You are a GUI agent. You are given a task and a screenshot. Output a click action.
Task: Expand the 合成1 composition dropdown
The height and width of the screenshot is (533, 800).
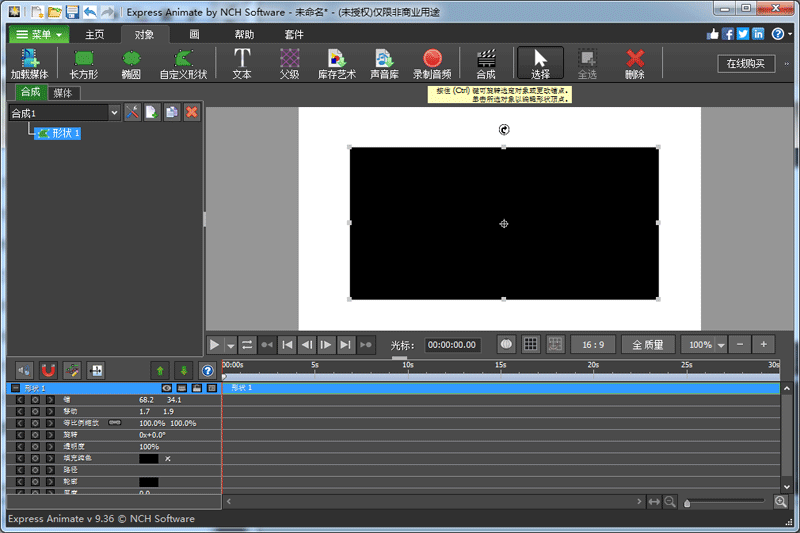pyautogui.click(x=115, y=113)
